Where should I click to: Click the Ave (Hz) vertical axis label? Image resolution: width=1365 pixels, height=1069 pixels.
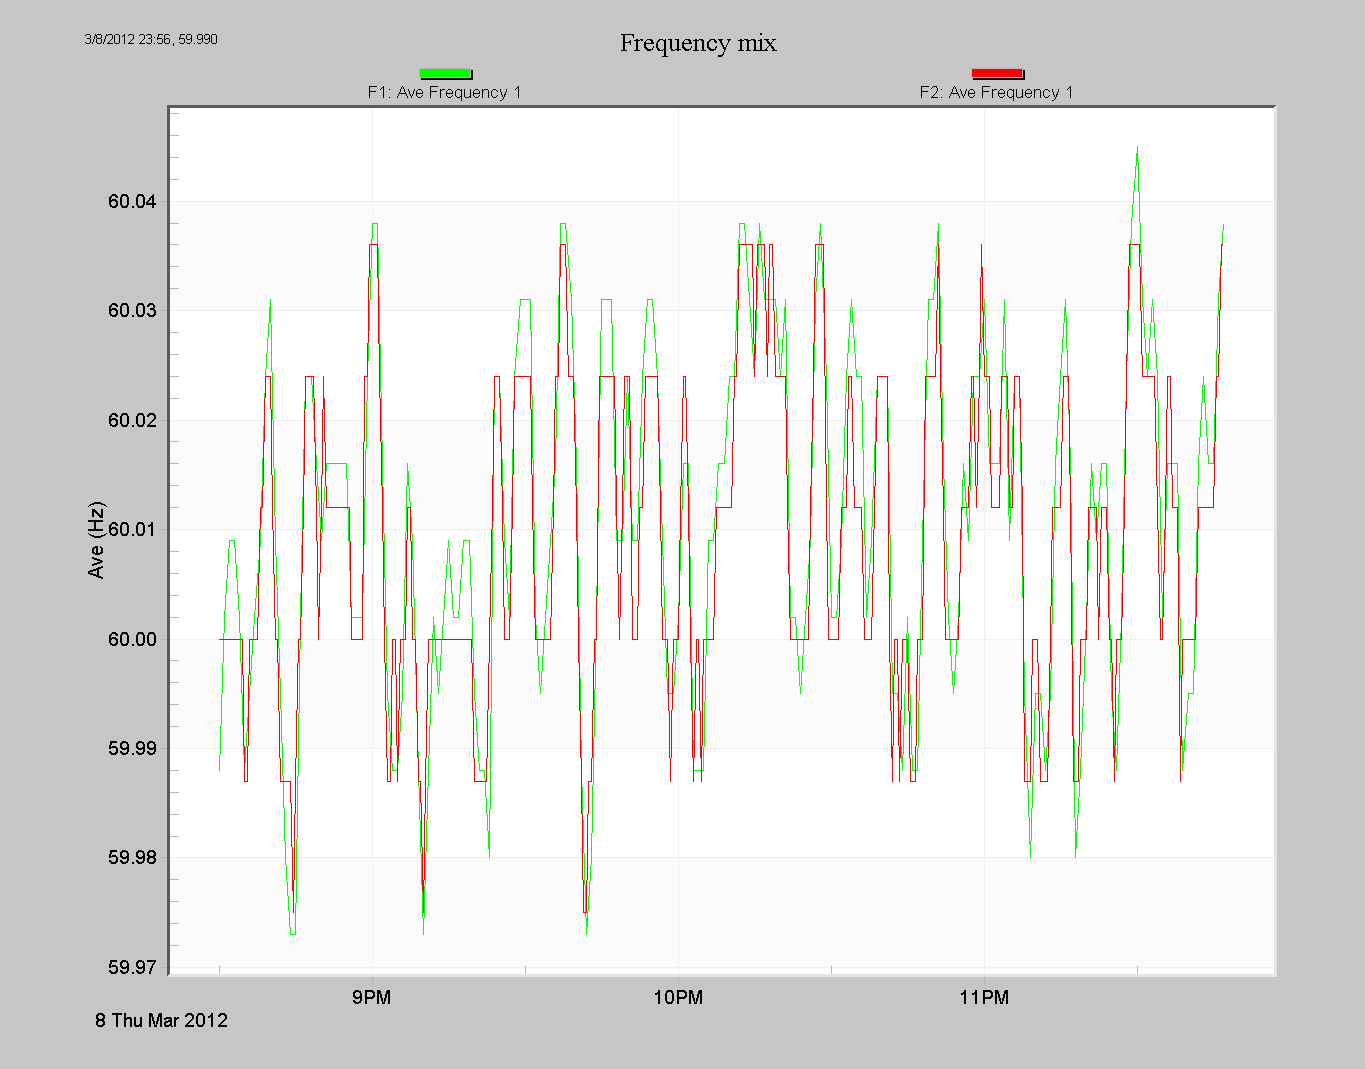97,537
